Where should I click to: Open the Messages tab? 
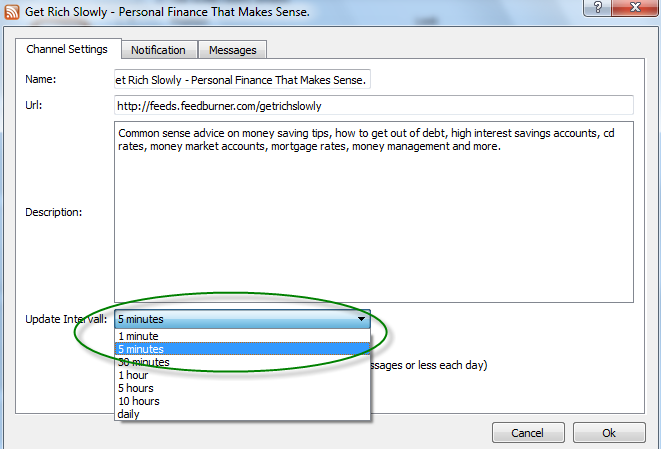232,50
